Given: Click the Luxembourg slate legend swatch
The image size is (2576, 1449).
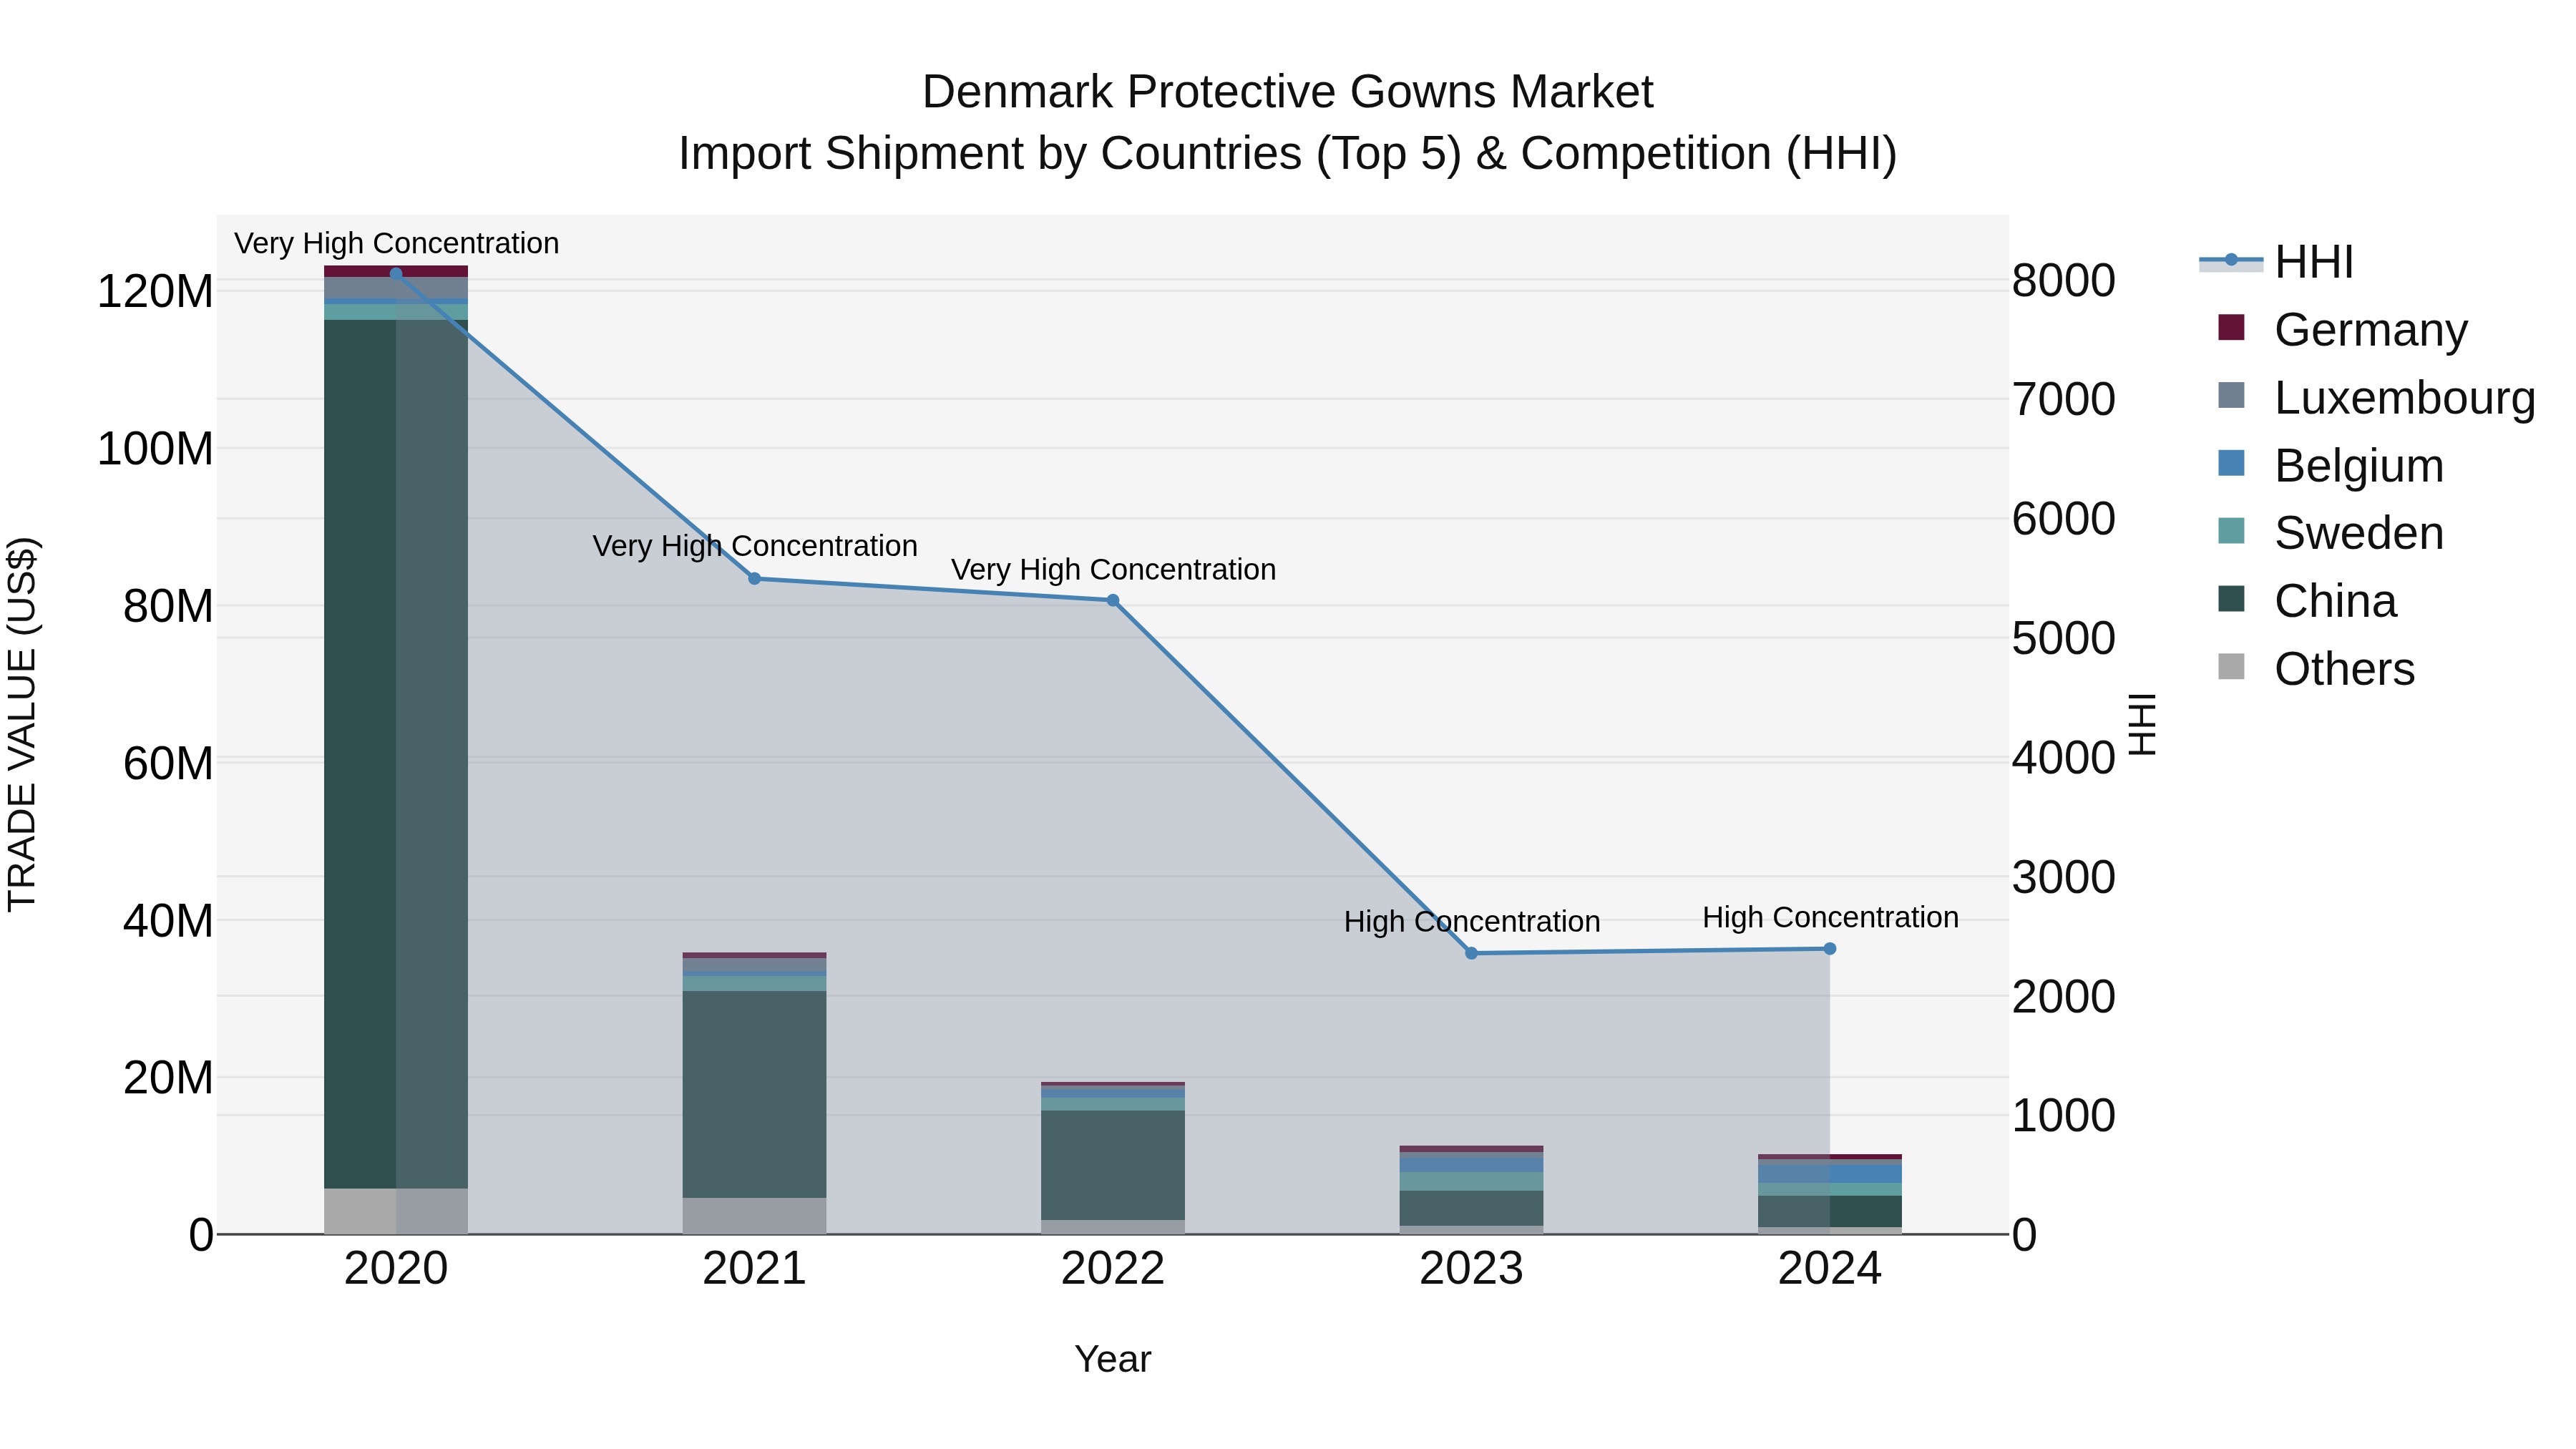Looking at the screenshot, I should pyautogui.click(x=2231, y=395).
